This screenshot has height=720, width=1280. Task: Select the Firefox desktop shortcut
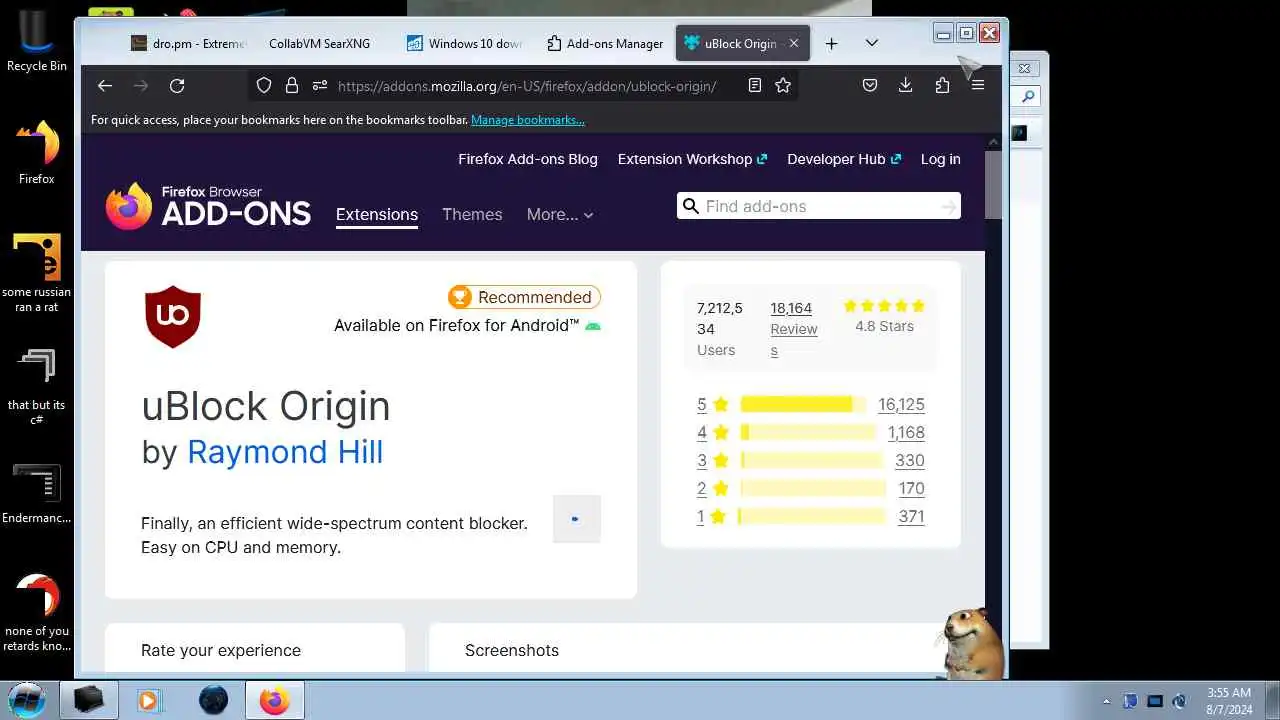pos(37,152)
